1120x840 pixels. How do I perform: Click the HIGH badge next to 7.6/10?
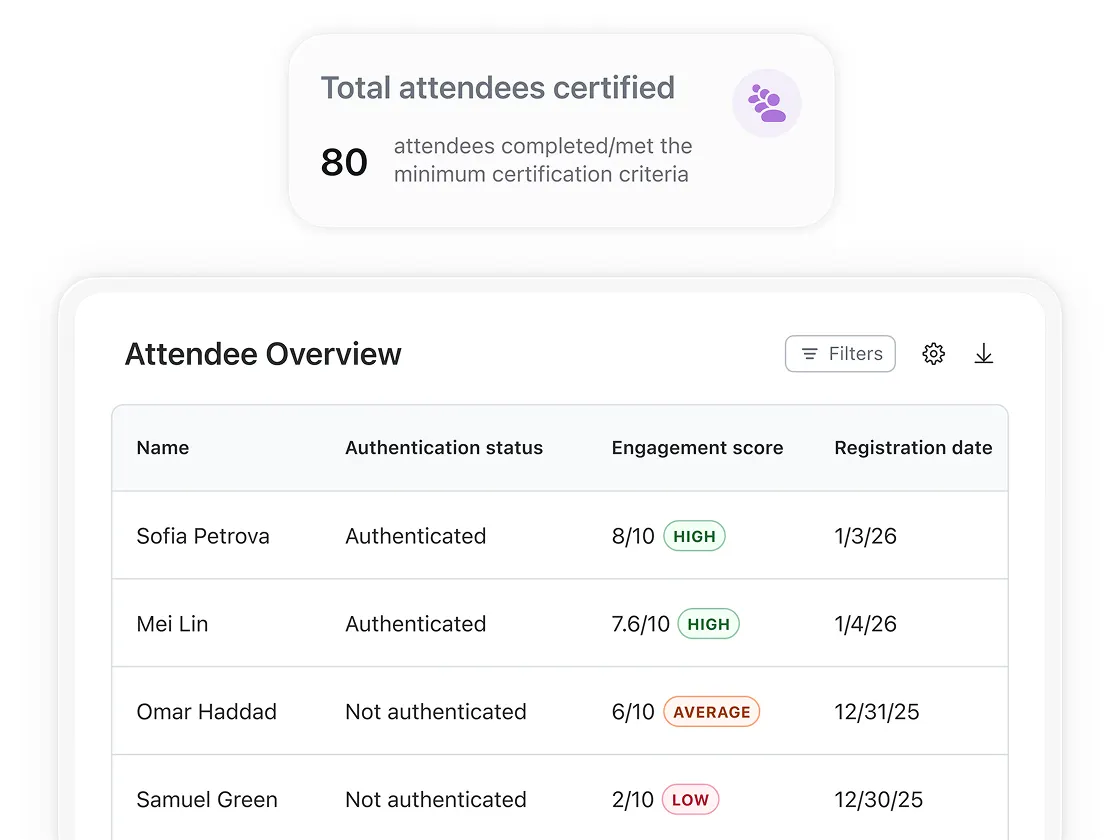(708, 624)
